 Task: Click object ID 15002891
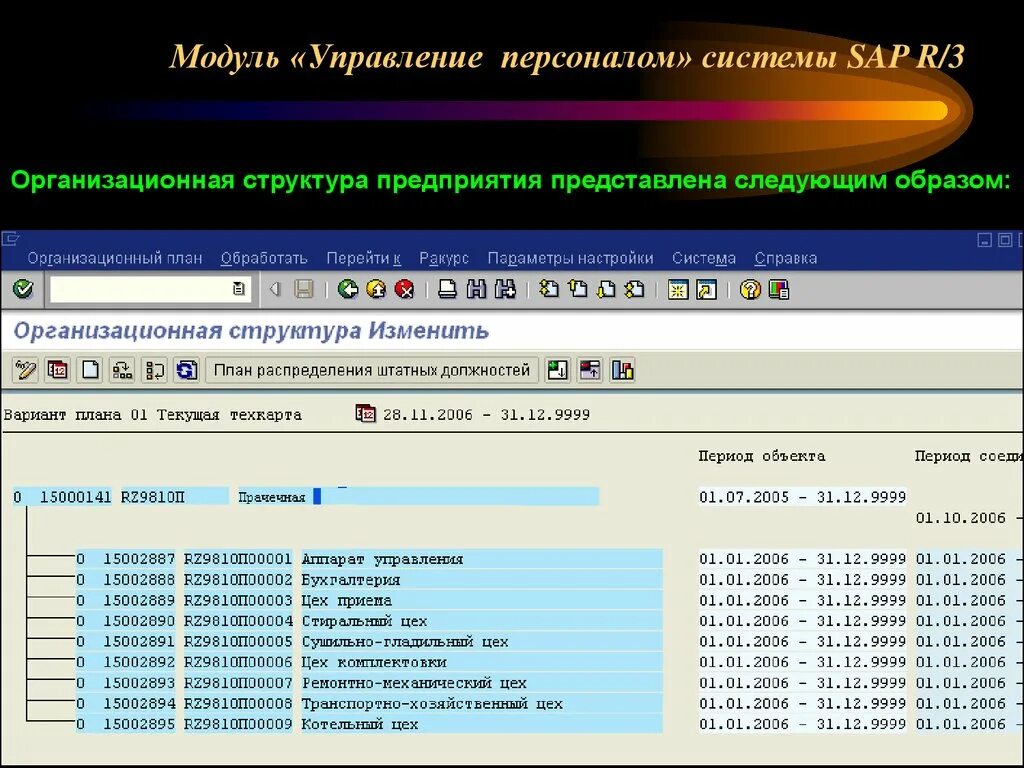(139, 641)
